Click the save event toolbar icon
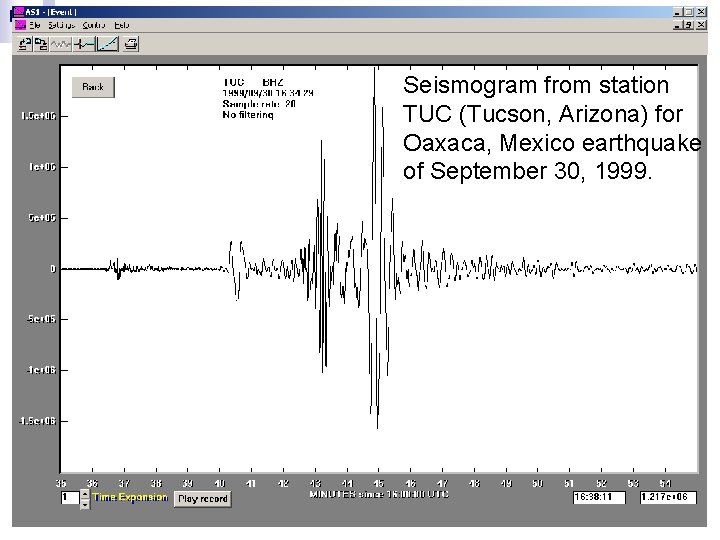The image size is (720, 540). [x=41, y=45]
